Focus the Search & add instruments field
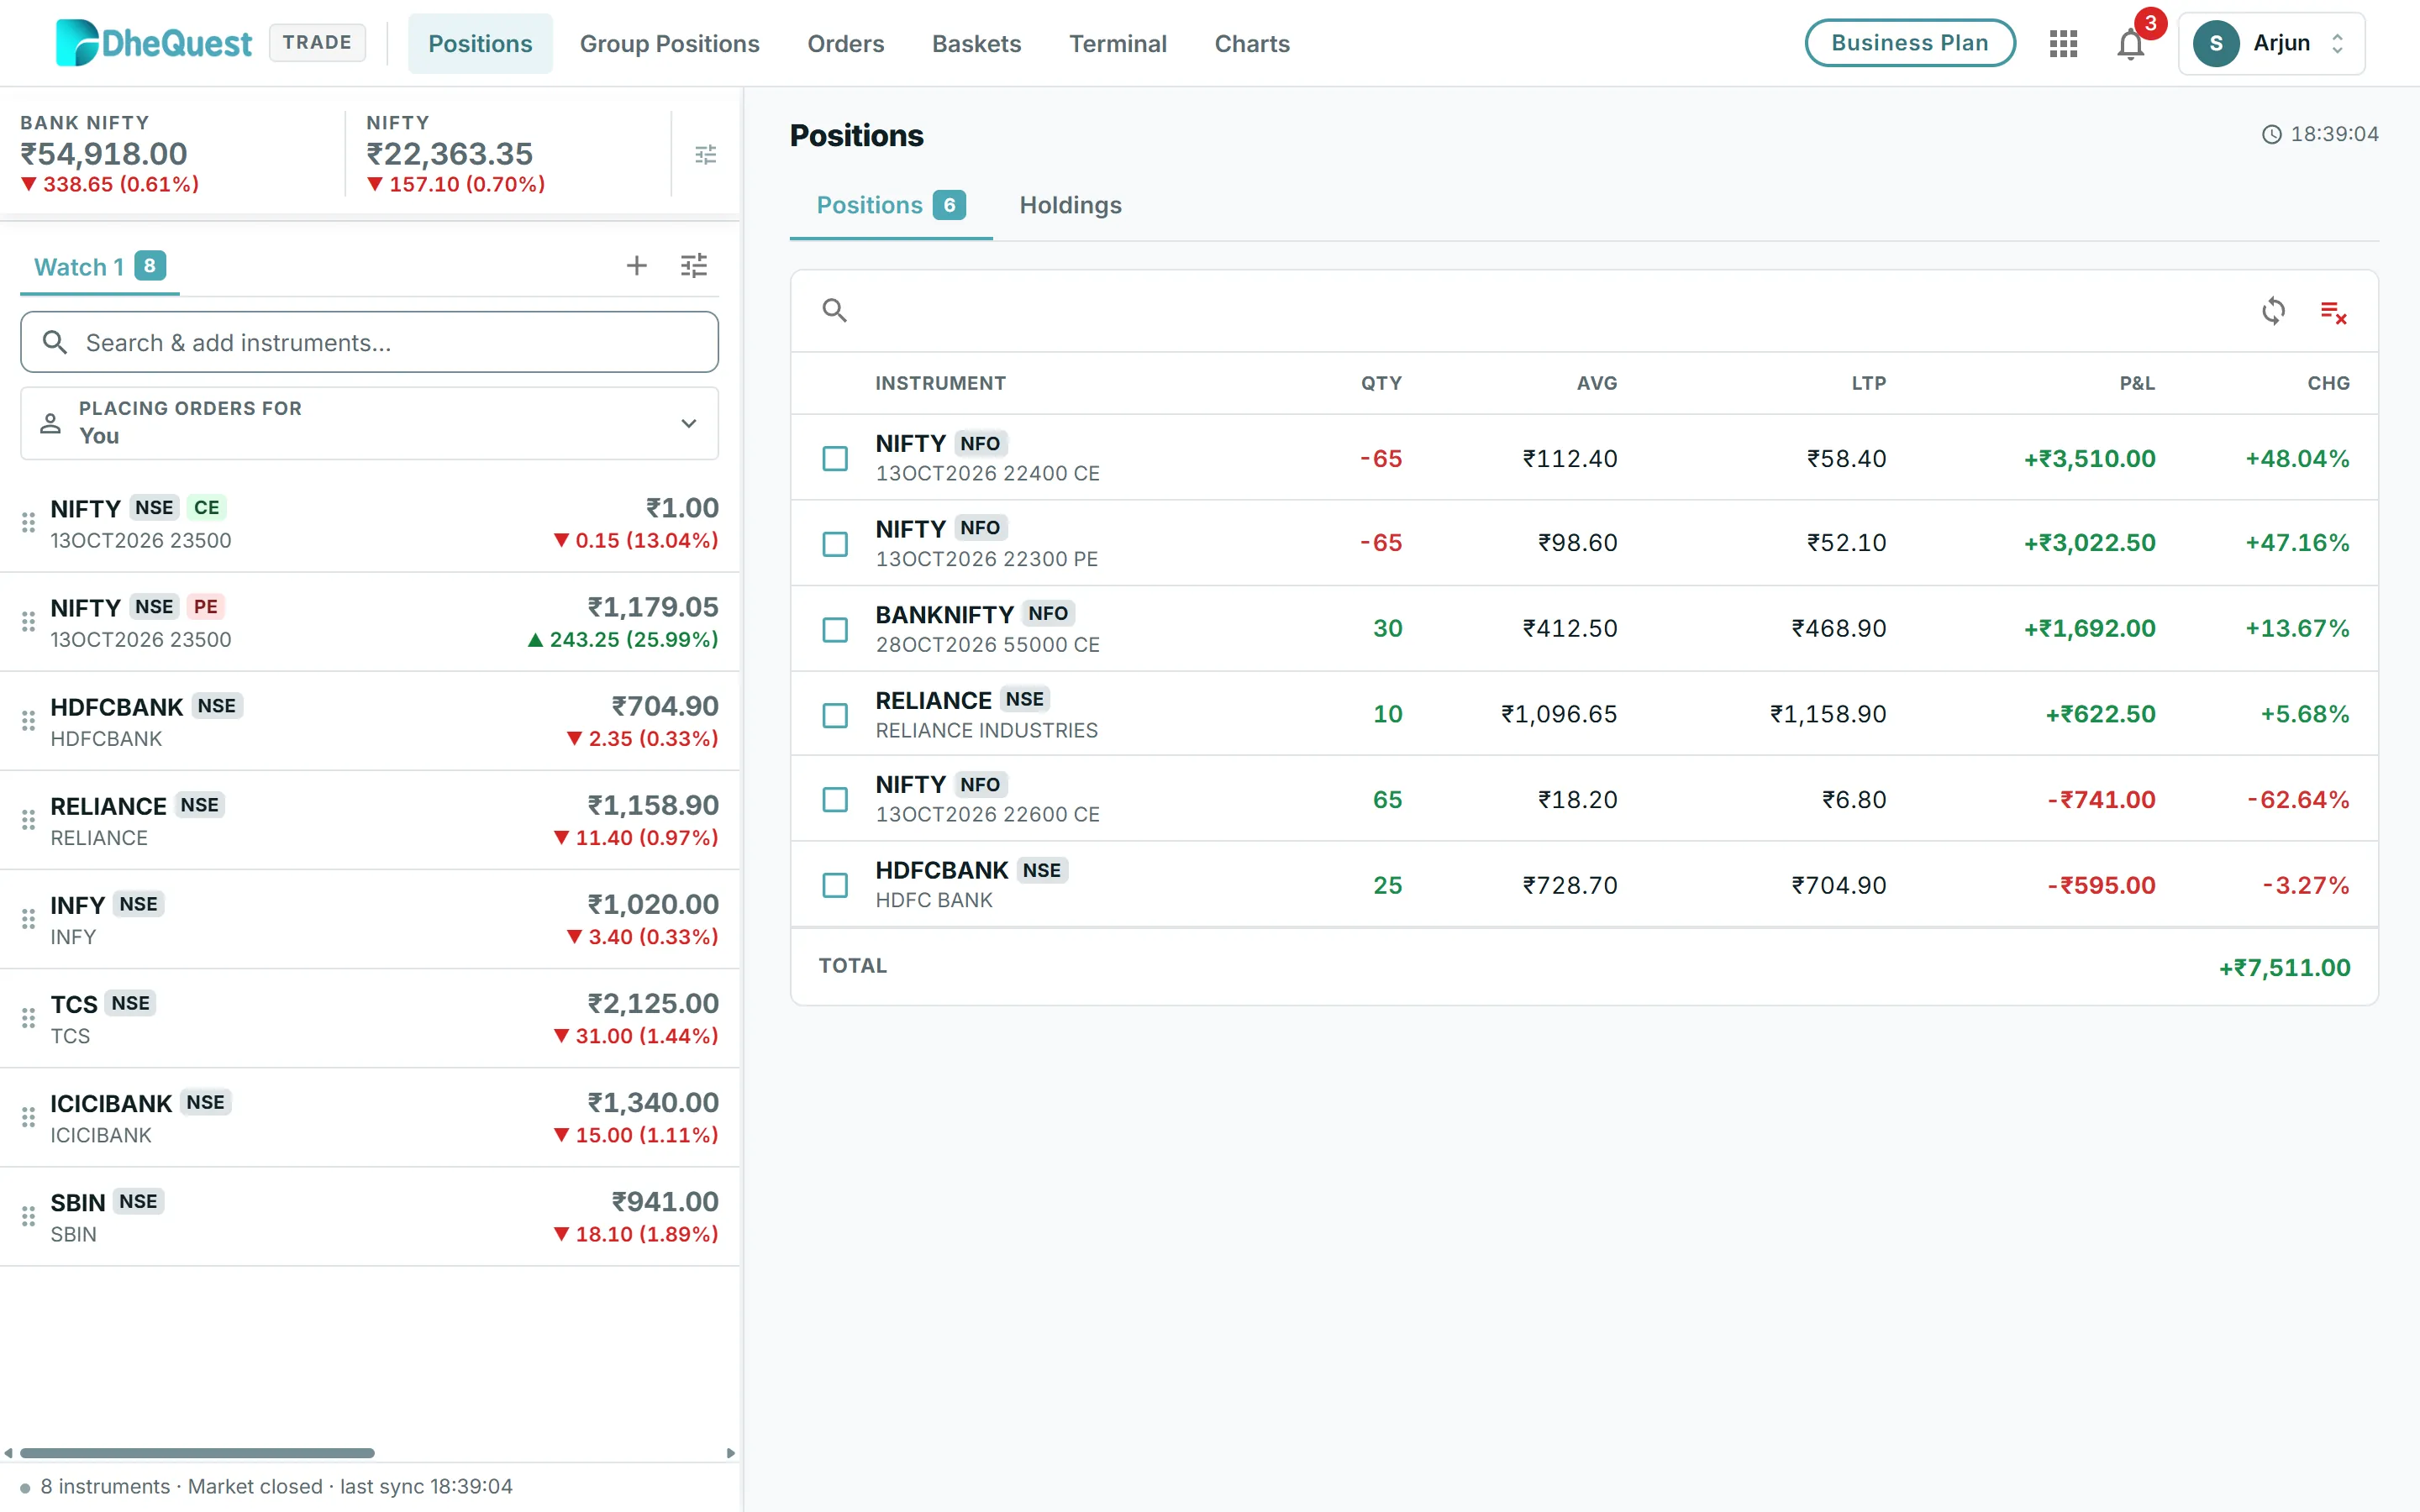The image size is (2420, 1512). (369, 342)
